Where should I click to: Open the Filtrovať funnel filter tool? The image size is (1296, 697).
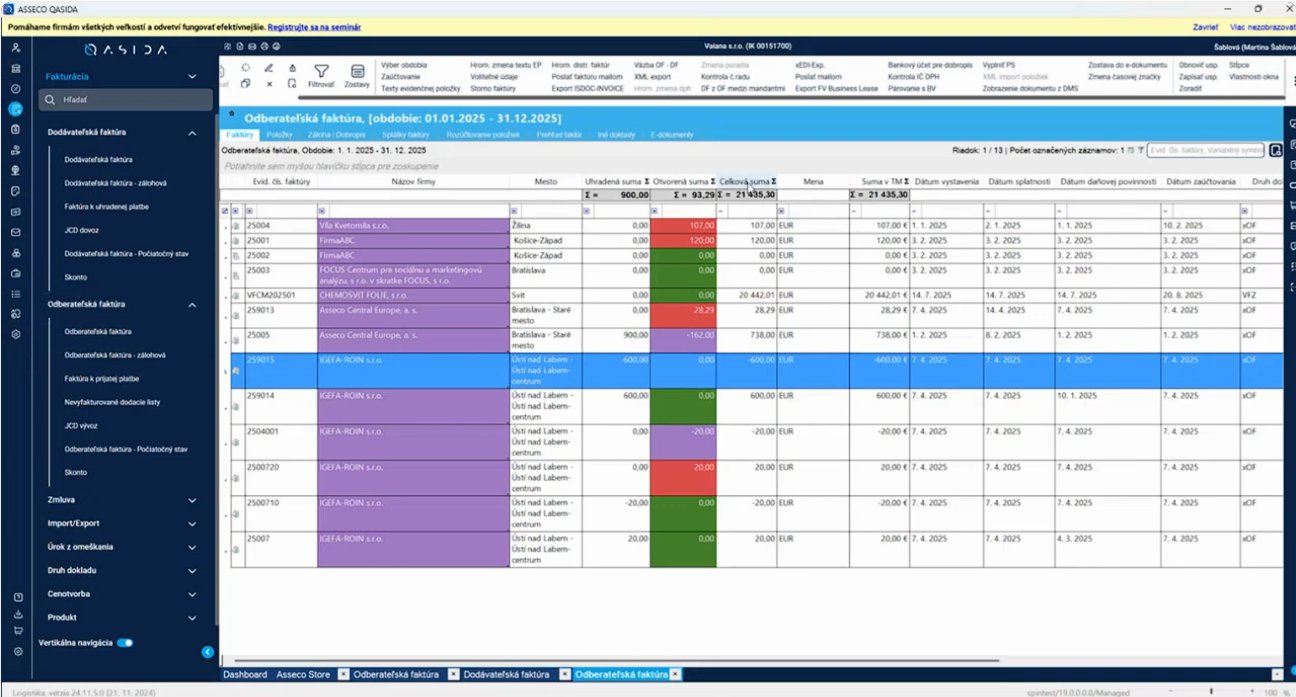point(321,76)
